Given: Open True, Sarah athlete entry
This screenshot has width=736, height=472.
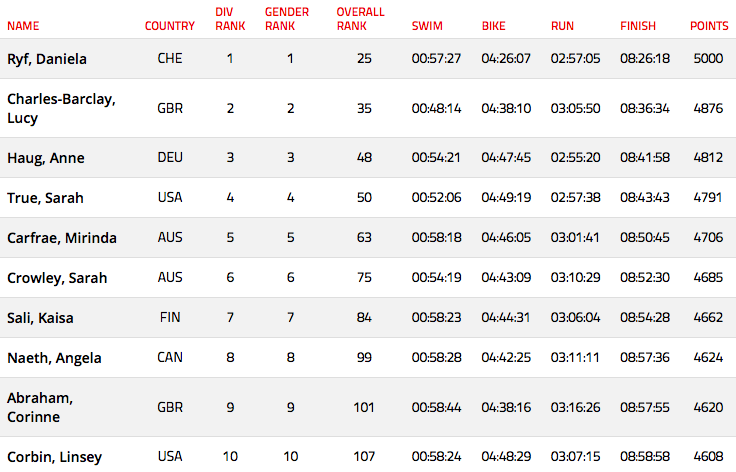Looking at the screenshot, I should (x=45, y=198).
